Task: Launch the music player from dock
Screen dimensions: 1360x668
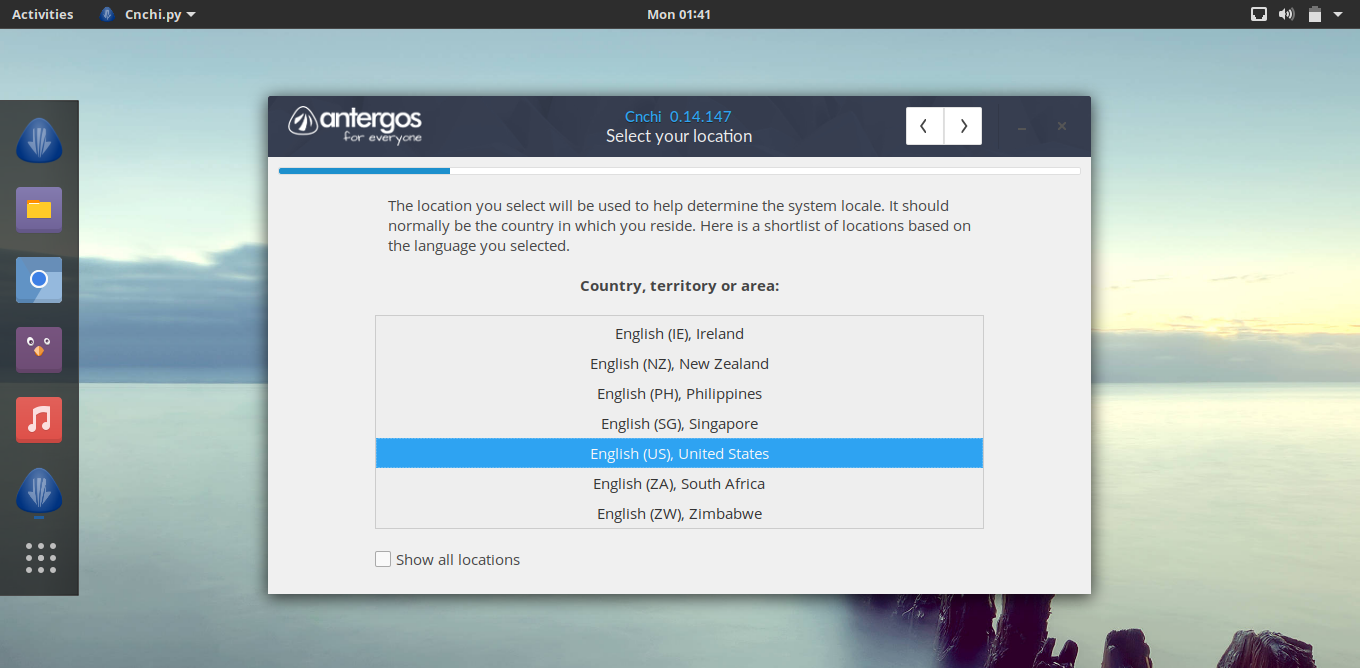Action: point(39,420)
